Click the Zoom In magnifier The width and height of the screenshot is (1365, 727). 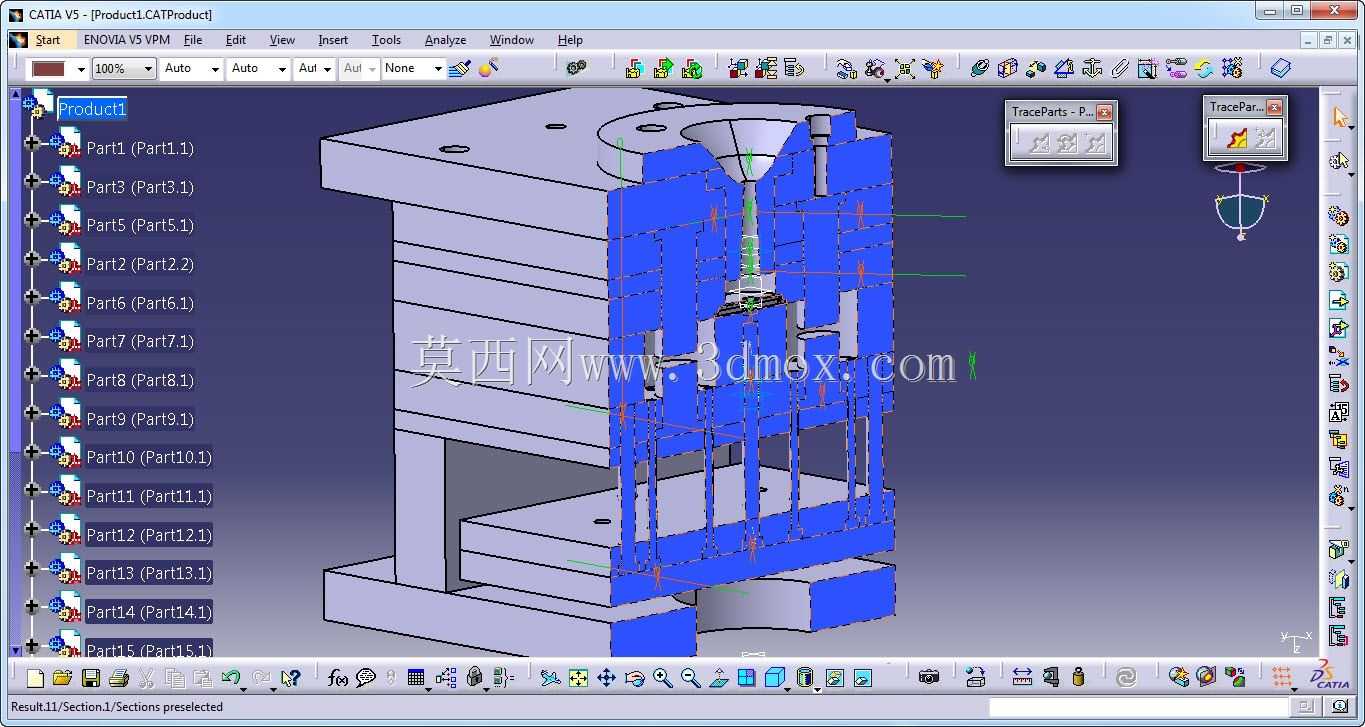tap(662, 678)
